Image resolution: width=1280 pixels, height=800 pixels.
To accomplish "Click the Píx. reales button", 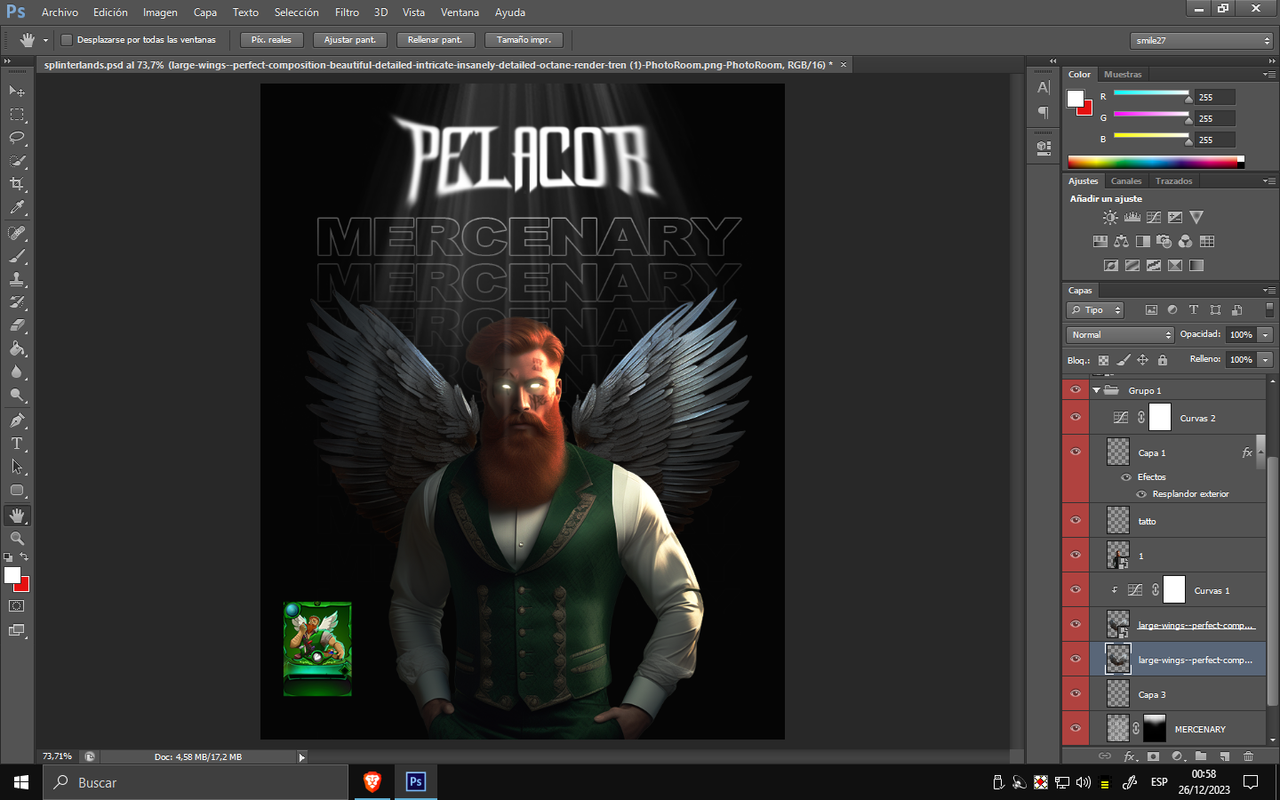I will pyautogui.click(x=271, y=40).
